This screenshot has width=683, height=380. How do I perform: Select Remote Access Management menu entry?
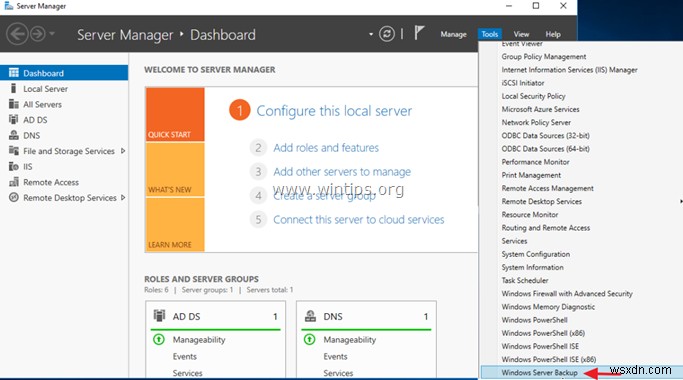coord(548,188)
